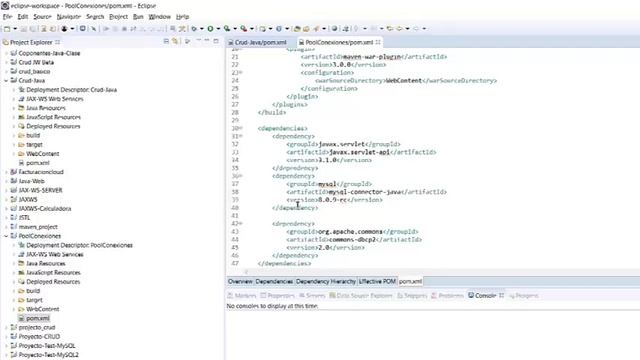Click the Run External Tools icon with red toolbox
This screenshot has height=360, width=640.
[x=244, y=29]
